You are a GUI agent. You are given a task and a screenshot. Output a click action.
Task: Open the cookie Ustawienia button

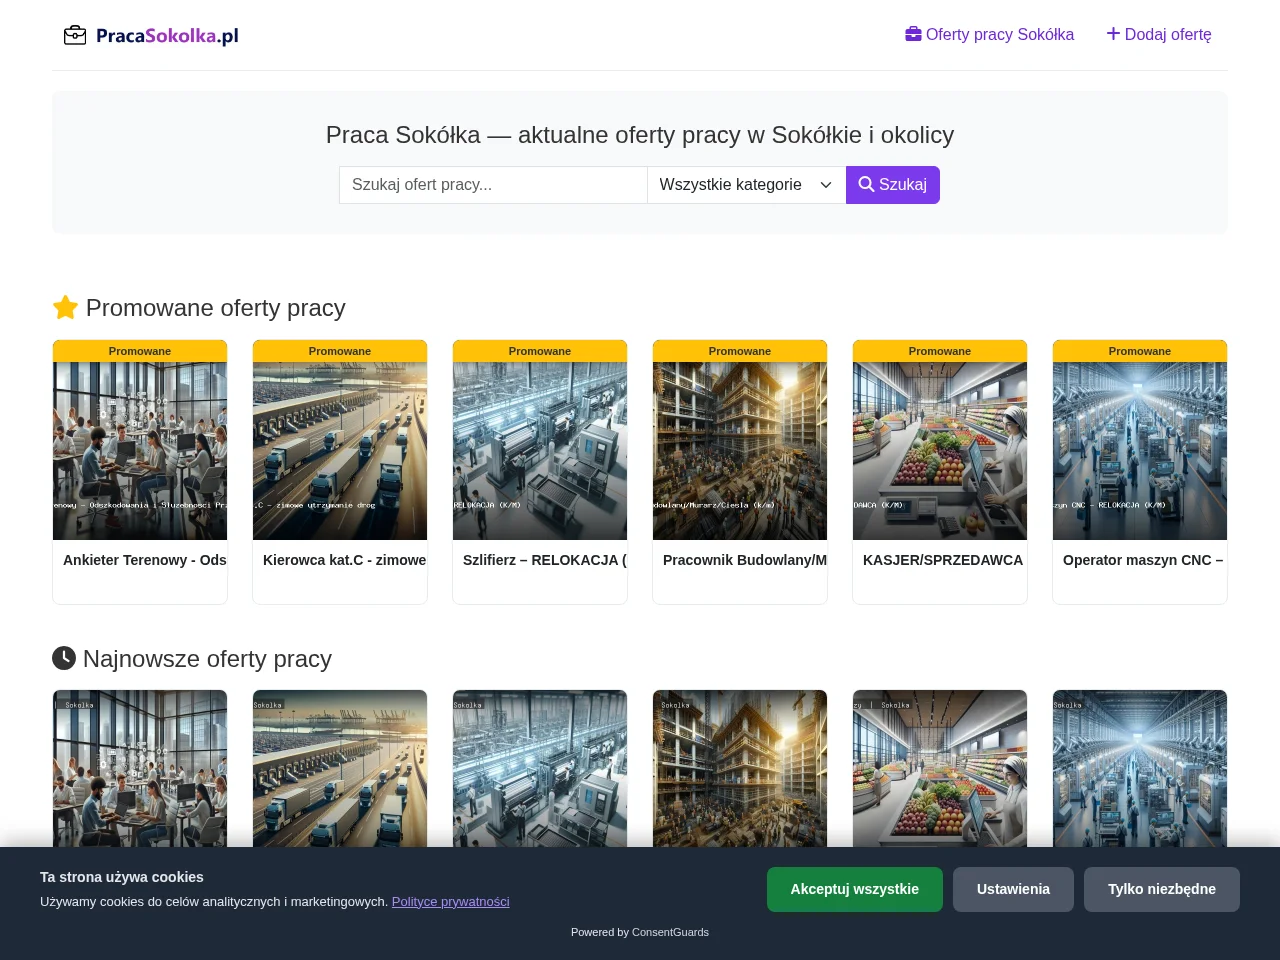(1013, 889)
